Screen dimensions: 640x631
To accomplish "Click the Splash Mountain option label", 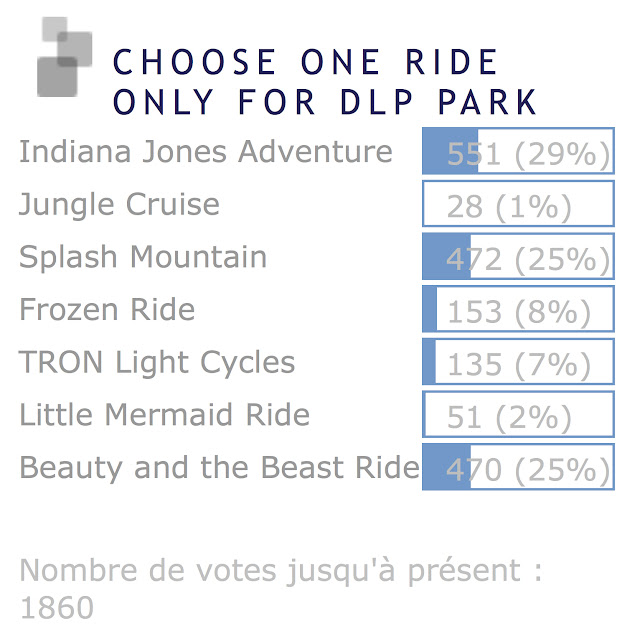I will click(143, 256).
